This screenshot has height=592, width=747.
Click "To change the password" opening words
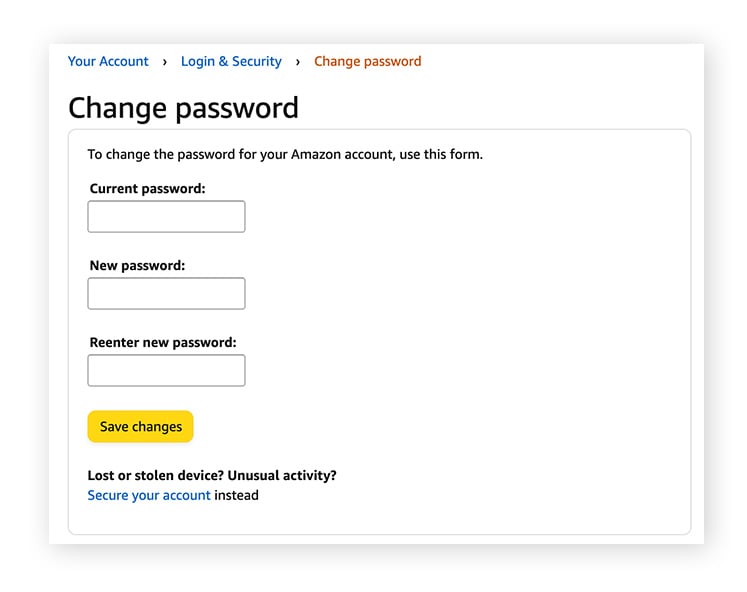pos(160,155)
